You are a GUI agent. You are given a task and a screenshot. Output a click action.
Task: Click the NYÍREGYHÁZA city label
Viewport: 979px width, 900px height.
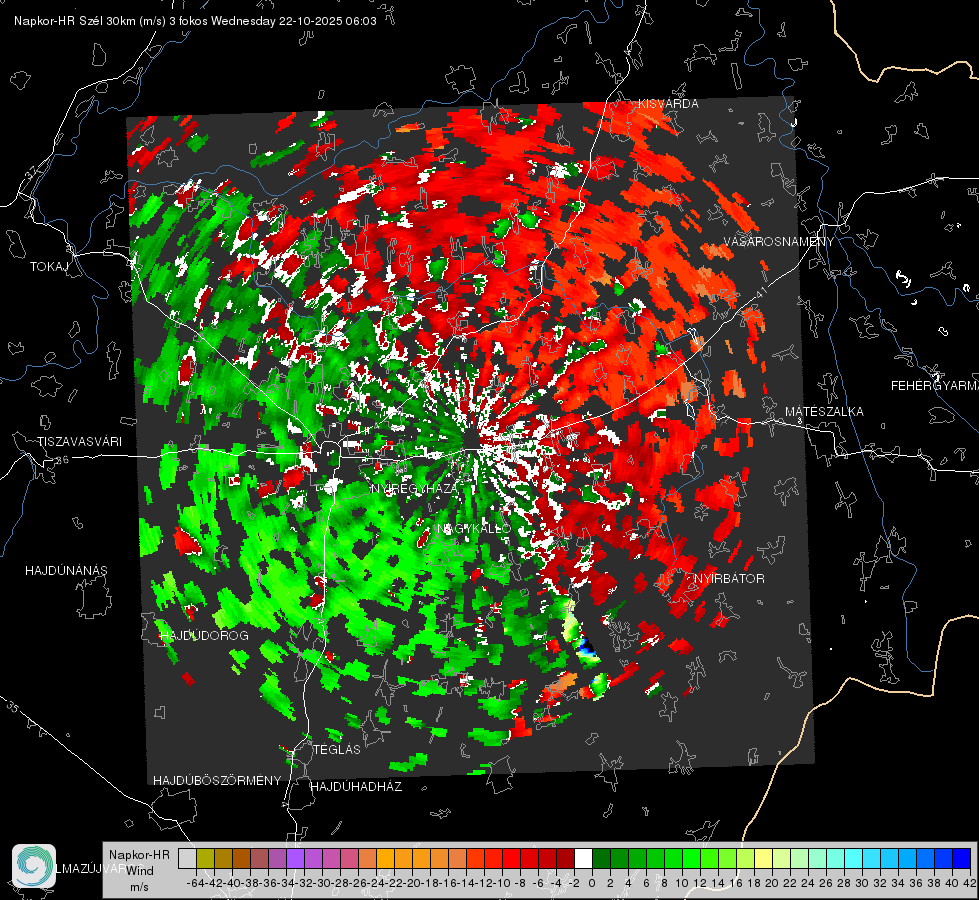tap(413, 488)
